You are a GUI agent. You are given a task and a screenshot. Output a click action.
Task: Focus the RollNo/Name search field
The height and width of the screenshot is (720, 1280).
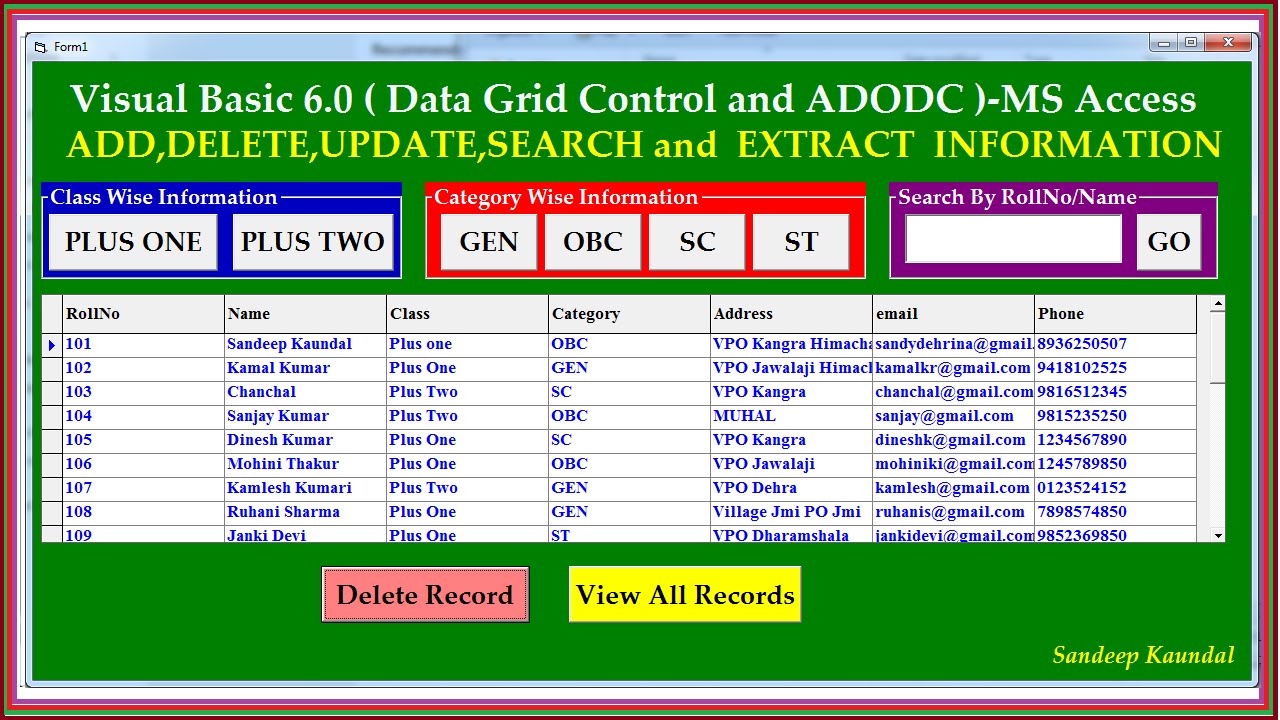point(1013,239)
